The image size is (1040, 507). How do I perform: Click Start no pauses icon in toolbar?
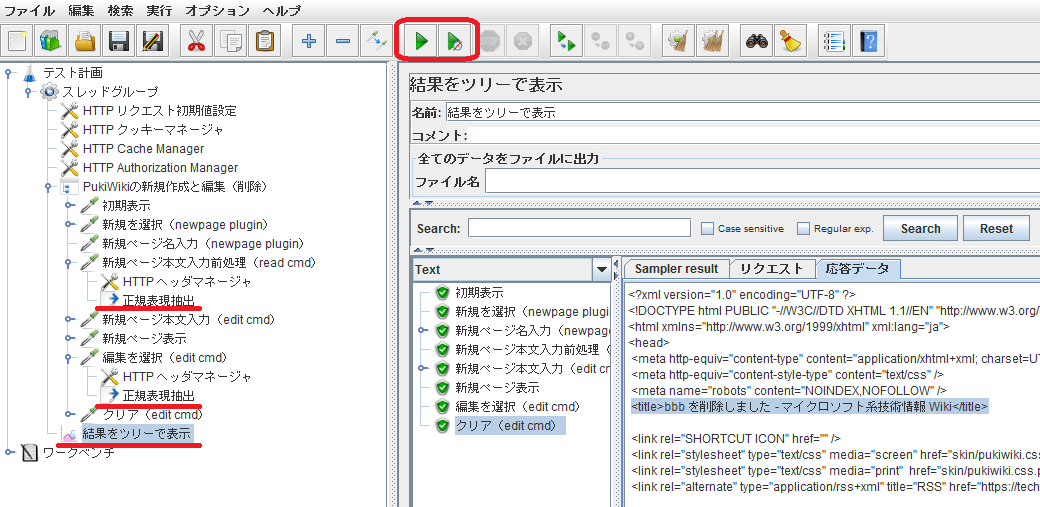(x=454, y=41)
